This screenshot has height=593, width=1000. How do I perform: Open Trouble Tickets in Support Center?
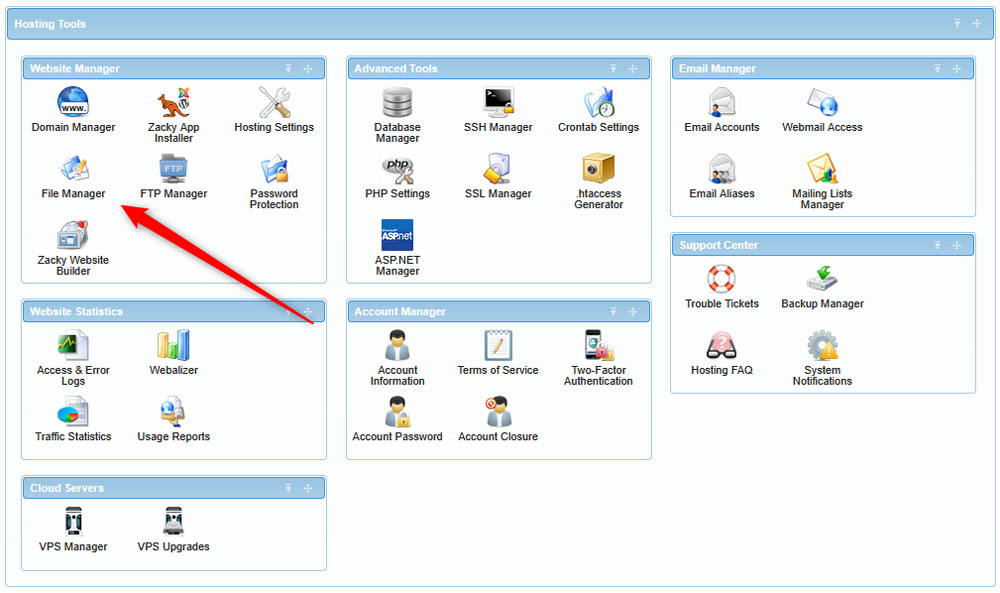722,287
